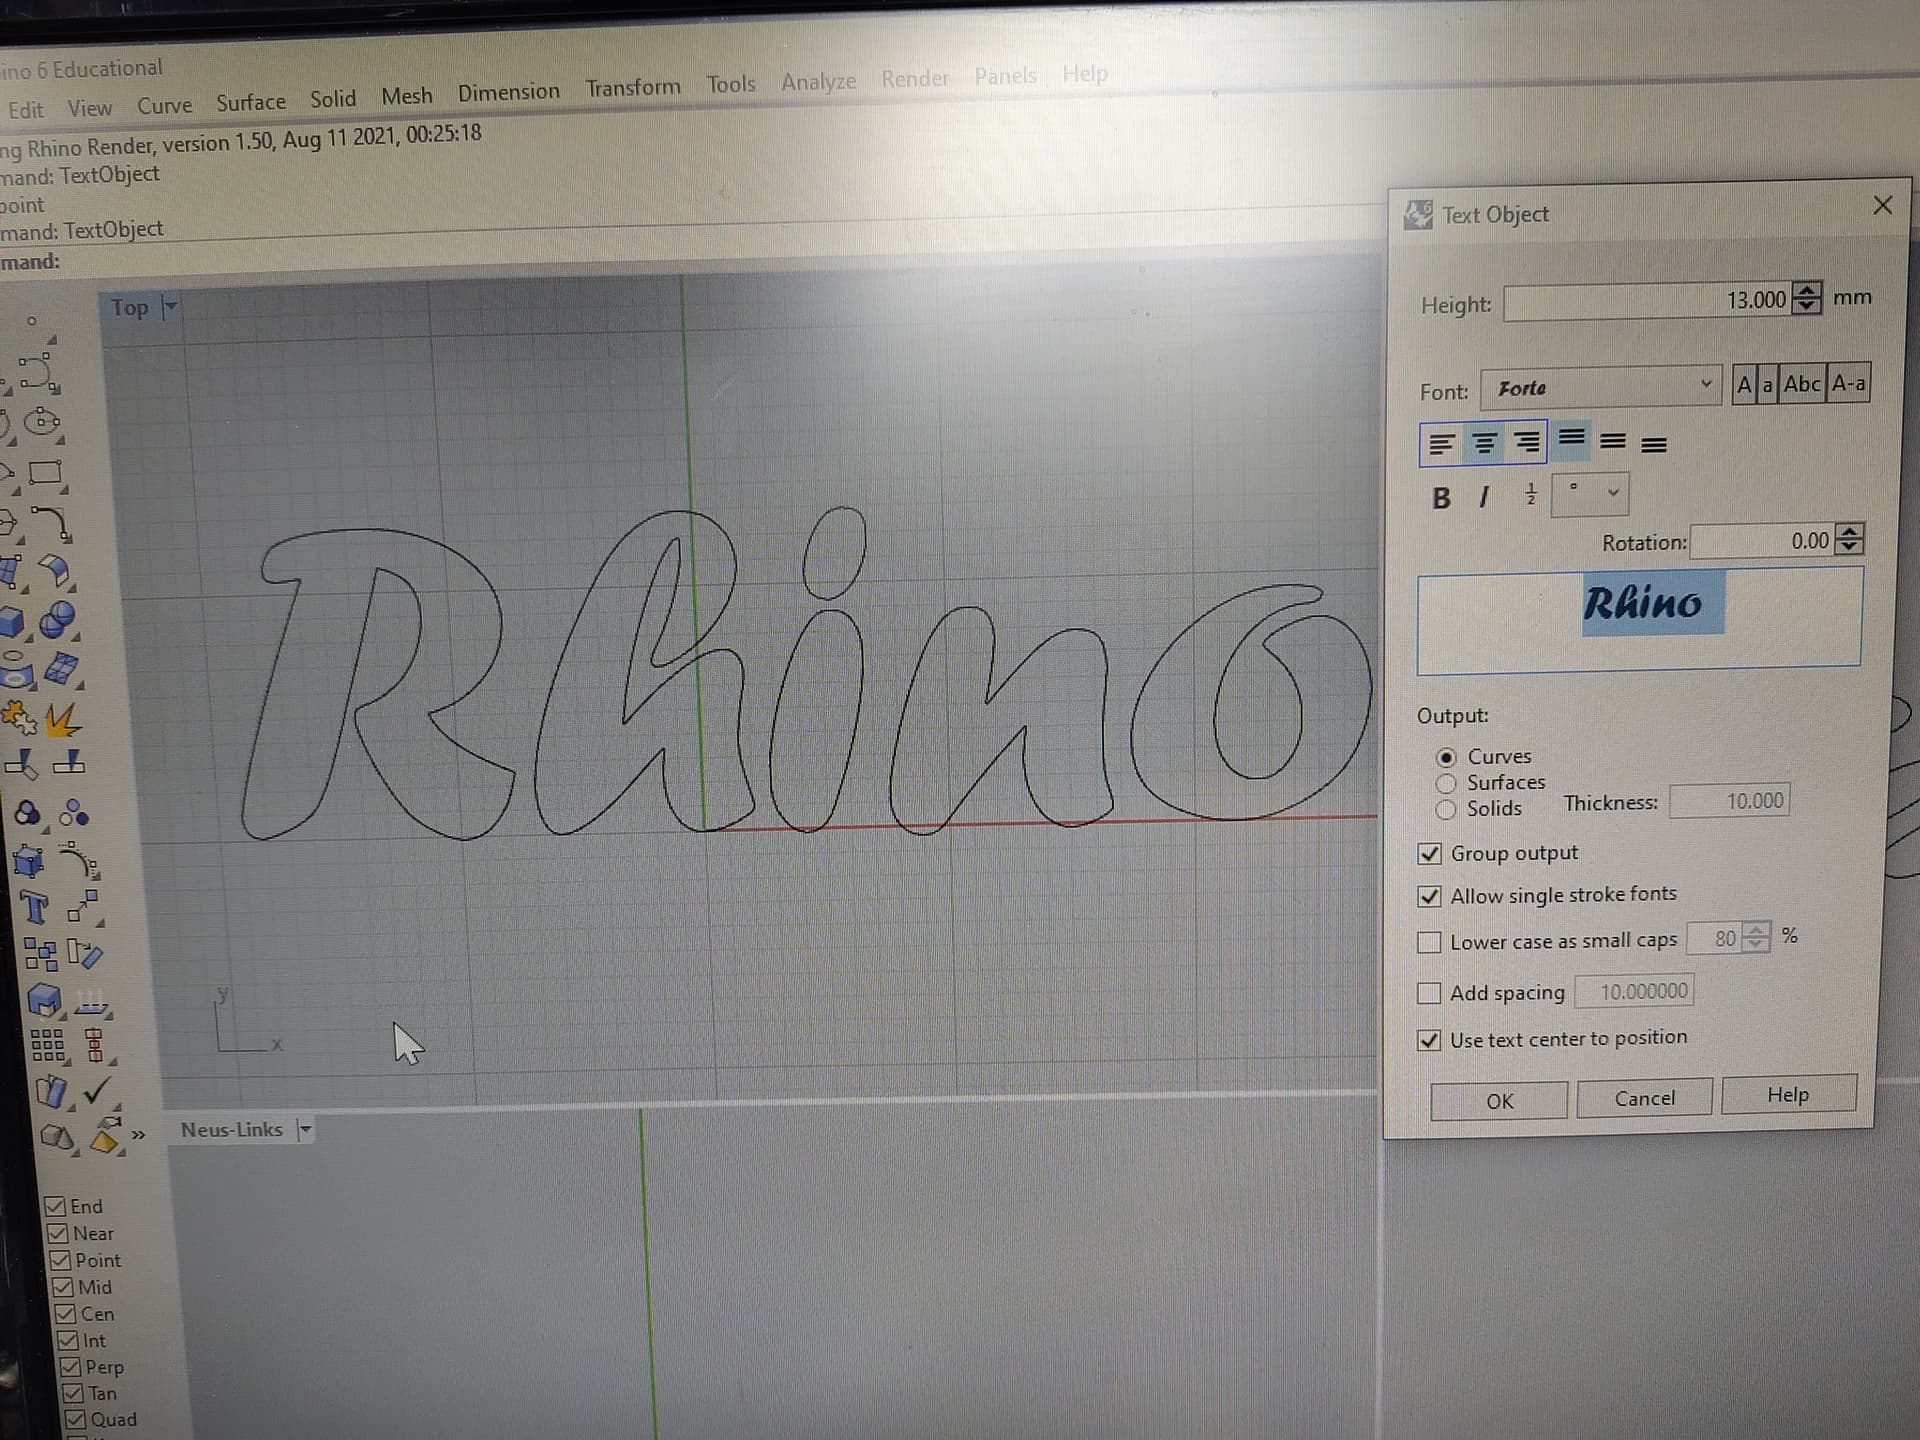Viewport: 1920px width, 1440px height.
Task: Select the Text Object tool in toolbar
Action: [34, 908]
